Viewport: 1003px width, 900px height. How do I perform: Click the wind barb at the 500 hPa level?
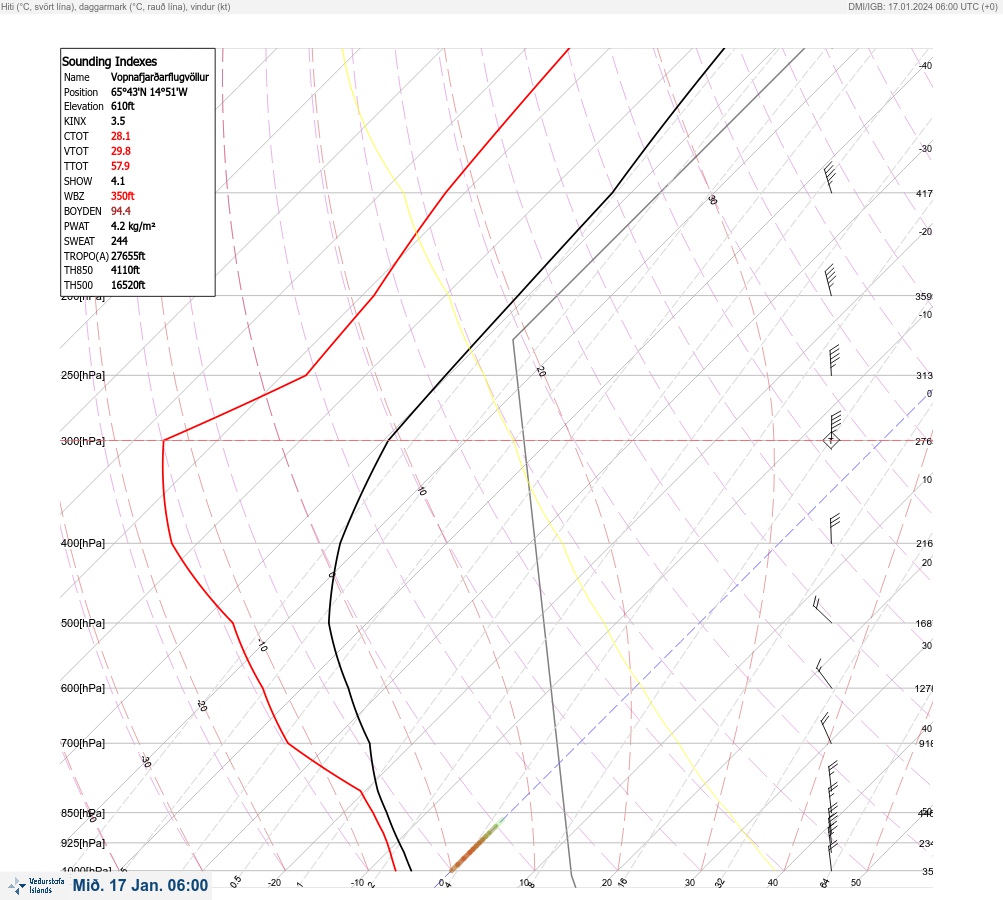coord(823,610)
